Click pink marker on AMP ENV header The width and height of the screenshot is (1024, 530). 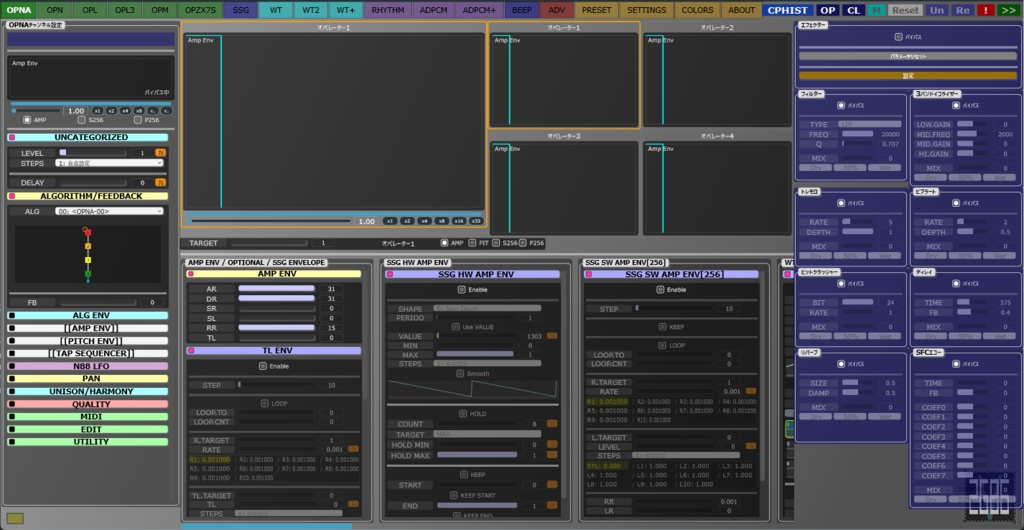(x=191, y=274)
